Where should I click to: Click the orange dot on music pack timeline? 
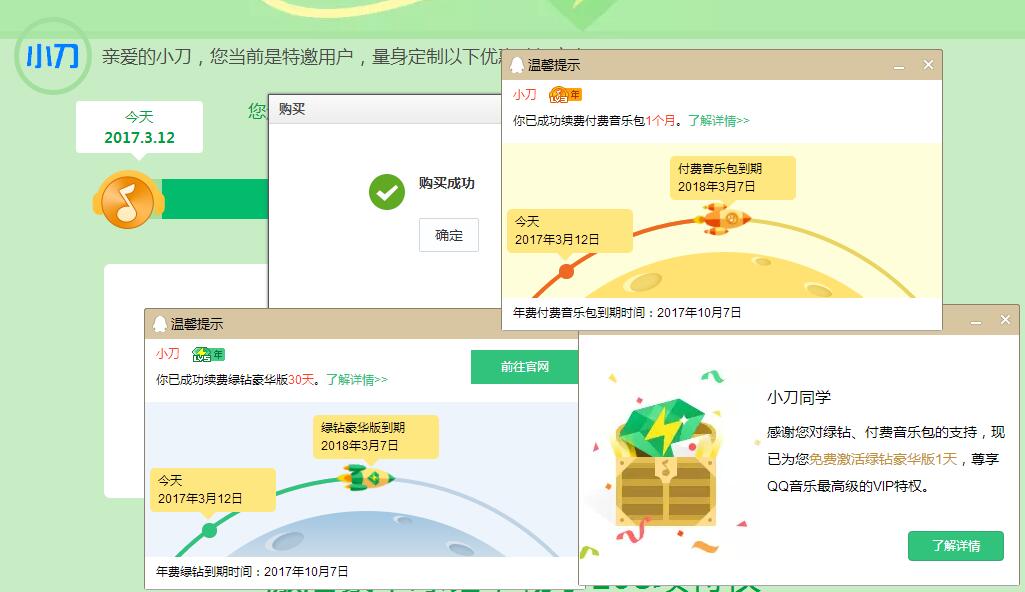coord(567,271)
